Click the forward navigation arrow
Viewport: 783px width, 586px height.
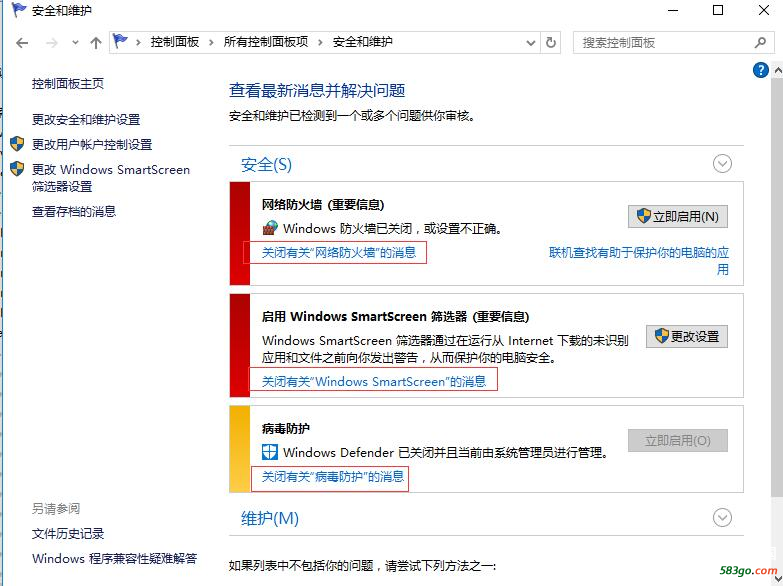click(51, 43)
